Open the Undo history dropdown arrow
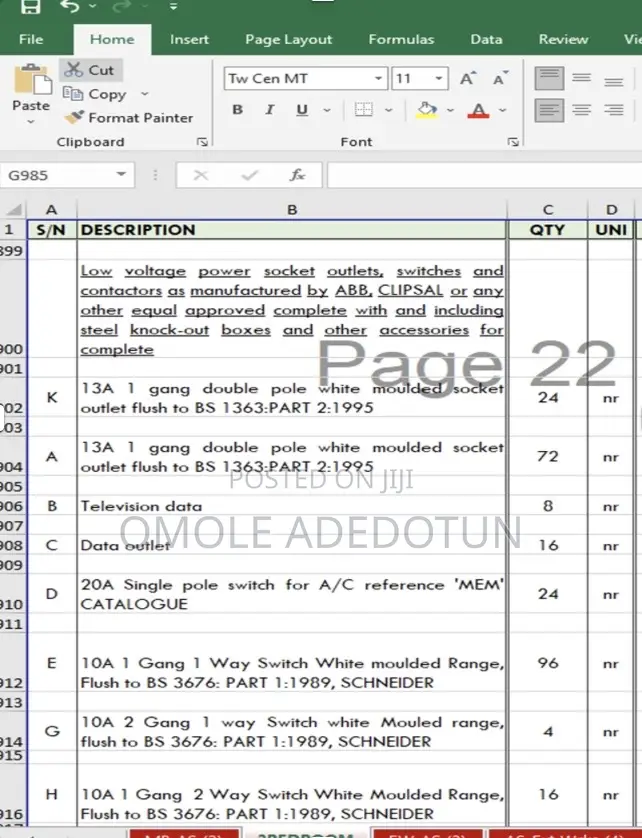642x838 pixels. [x=93, y=6]
